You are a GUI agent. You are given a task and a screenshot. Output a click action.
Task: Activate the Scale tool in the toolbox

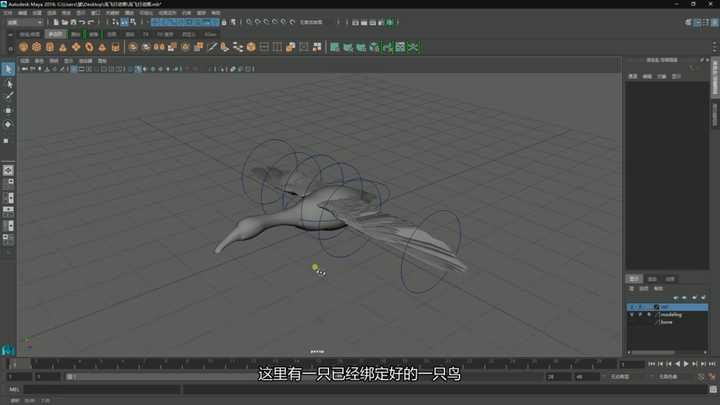coord(8,140)
